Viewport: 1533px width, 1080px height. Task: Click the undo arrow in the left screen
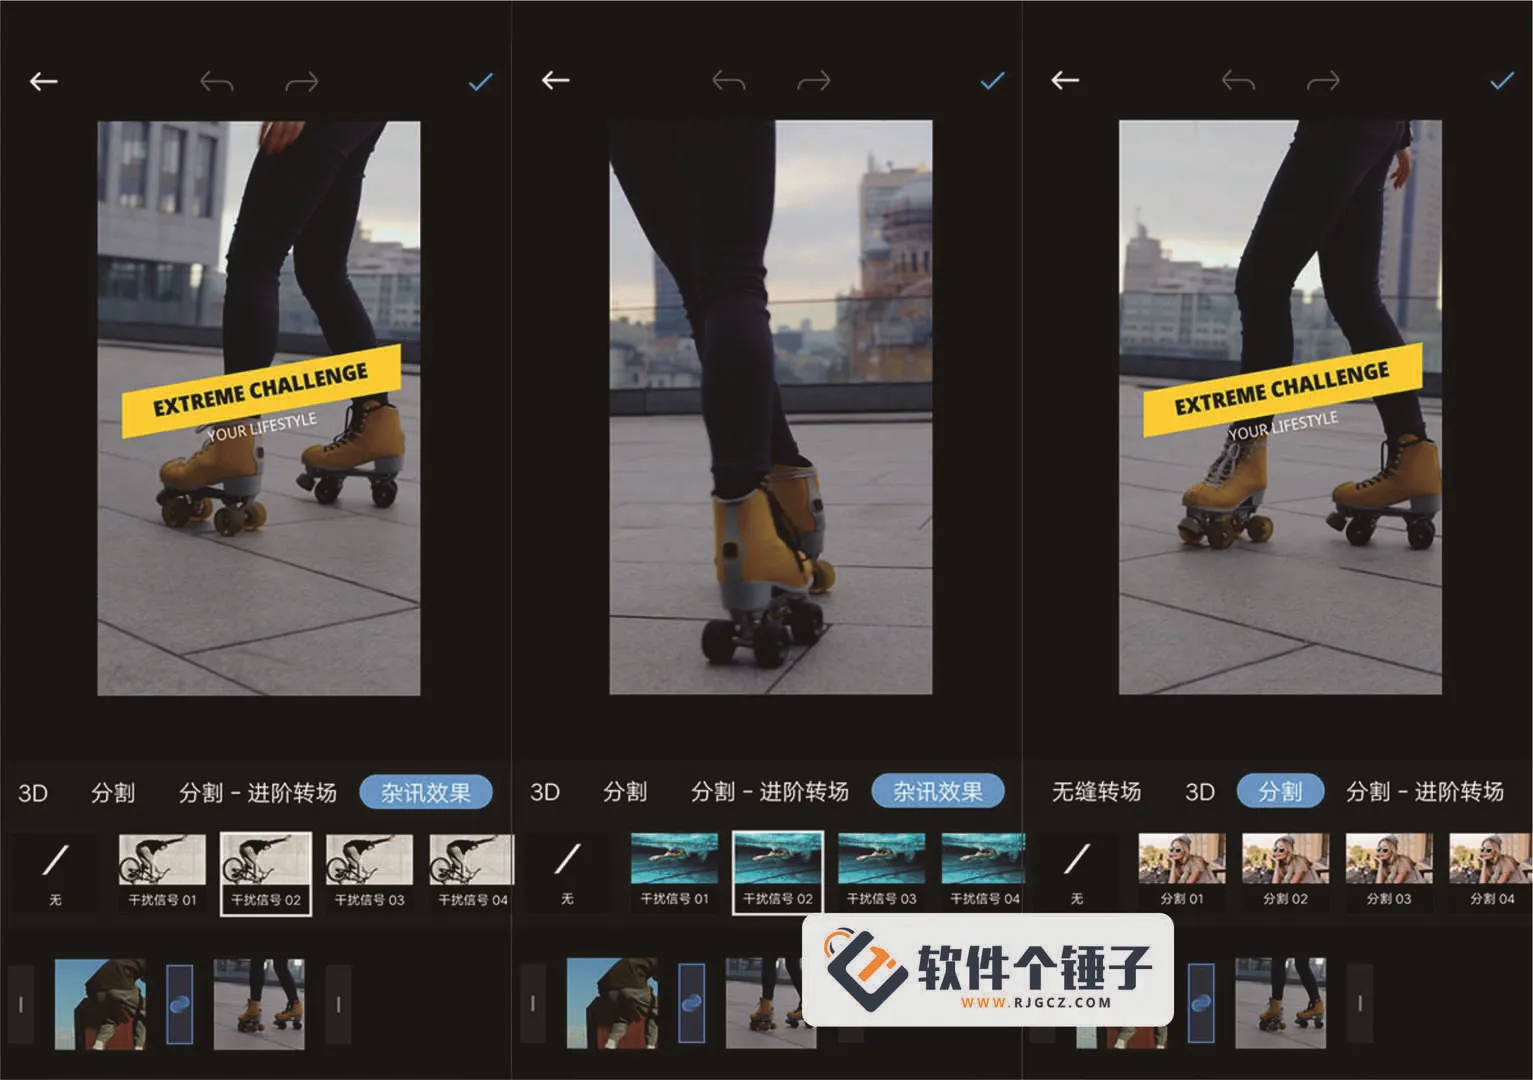[x=216, y=82]
